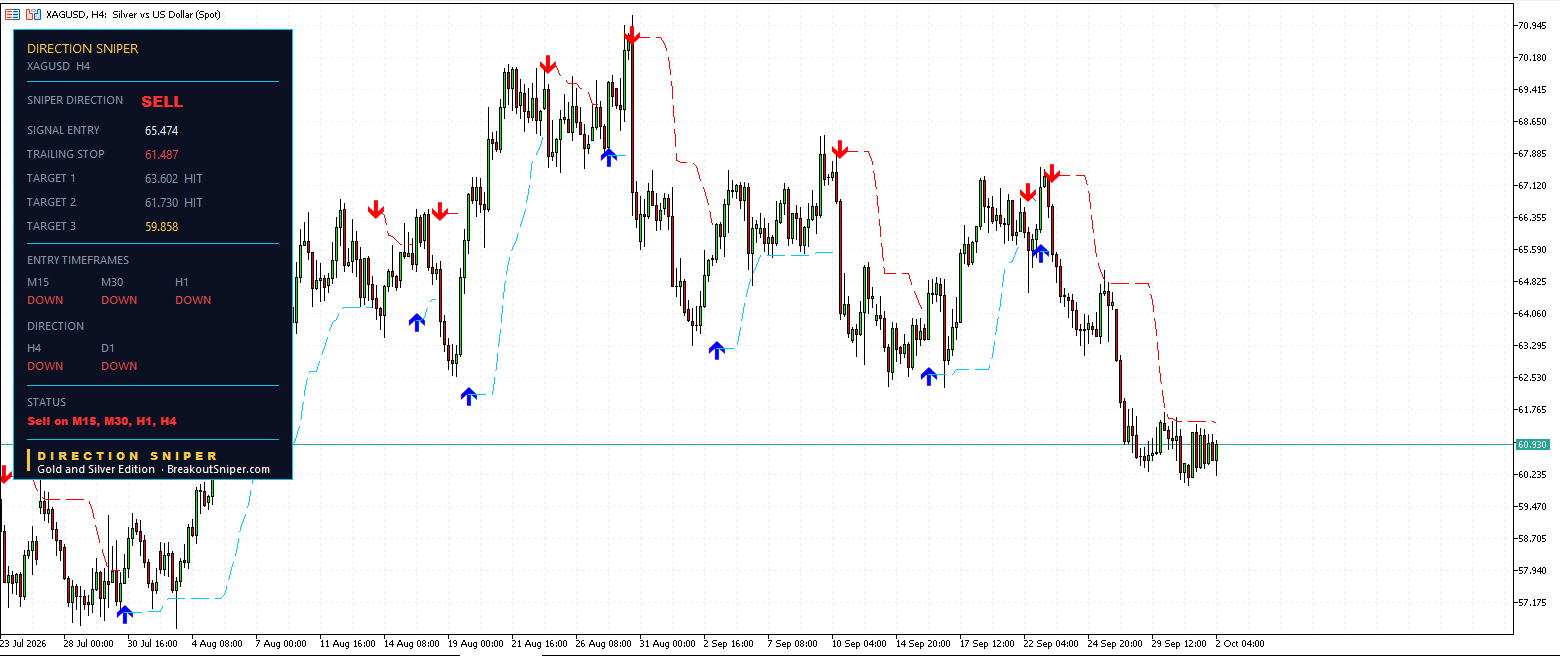Click the 59.470 price axis label
1560x656 pixels.
1533,506
